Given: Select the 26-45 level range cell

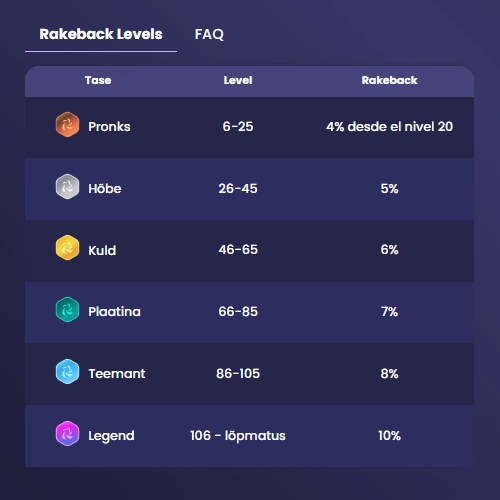Looking at the screenshot, I should 238,189.
